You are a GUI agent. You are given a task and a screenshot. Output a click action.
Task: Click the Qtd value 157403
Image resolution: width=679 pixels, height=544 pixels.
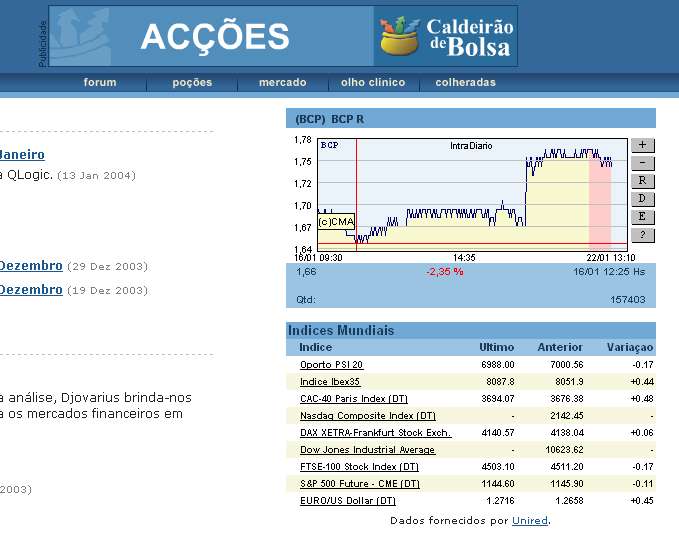tap(627, 300)
